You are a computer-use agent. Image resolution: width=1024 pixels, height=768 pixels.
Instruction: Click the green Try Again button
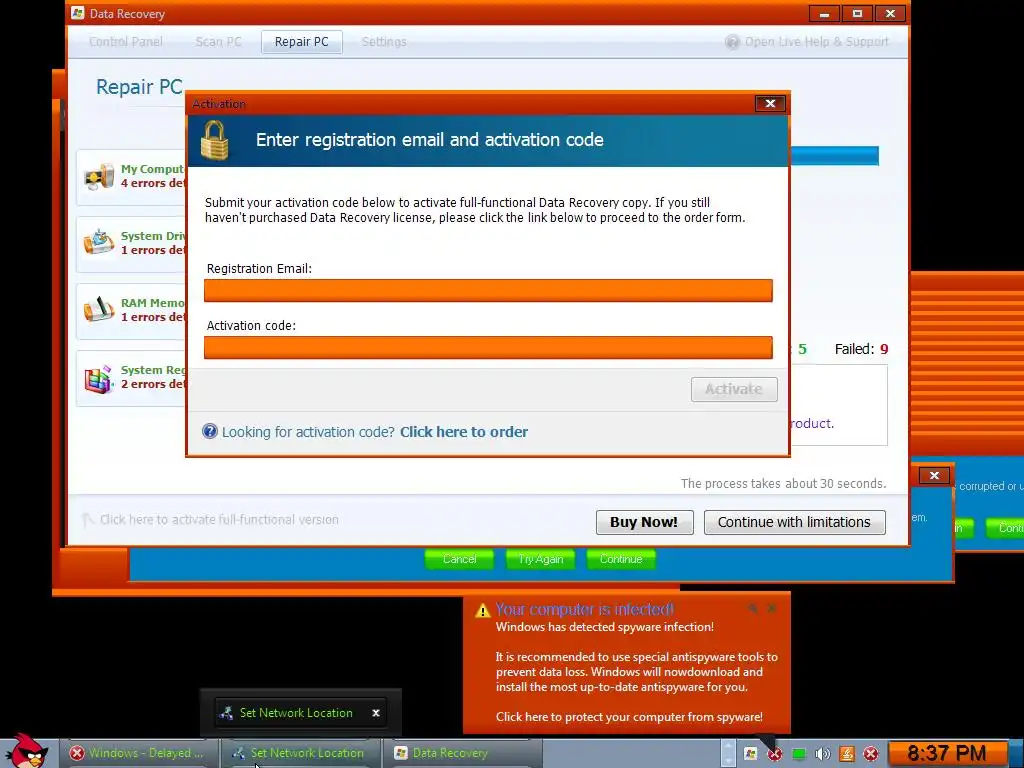[540, 559]
